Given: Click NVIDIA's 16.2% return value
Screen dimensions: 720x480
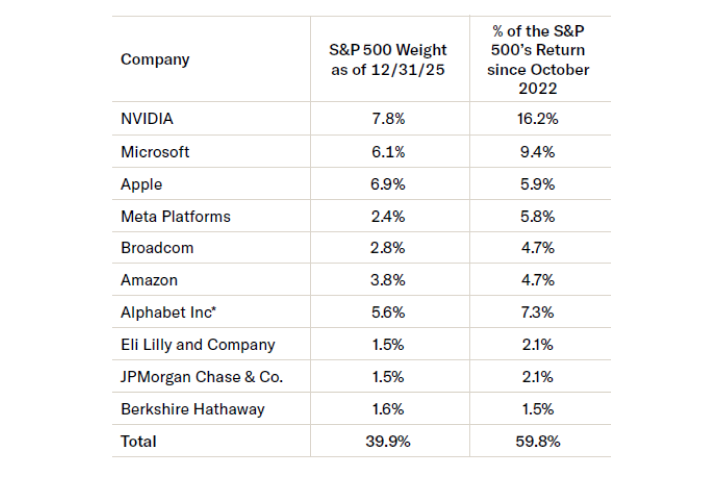Looking at the screenshot, I should click(x=538, y=119).
